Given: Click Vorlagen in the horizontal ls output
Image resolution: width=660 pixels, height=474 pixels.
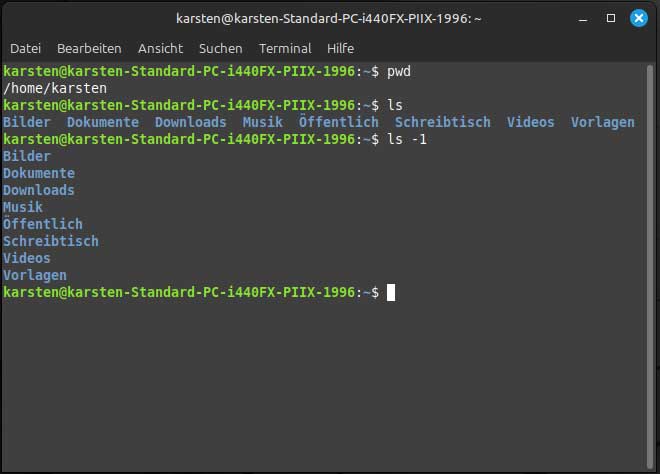Looking at the screenshot, I should [602, 122].
